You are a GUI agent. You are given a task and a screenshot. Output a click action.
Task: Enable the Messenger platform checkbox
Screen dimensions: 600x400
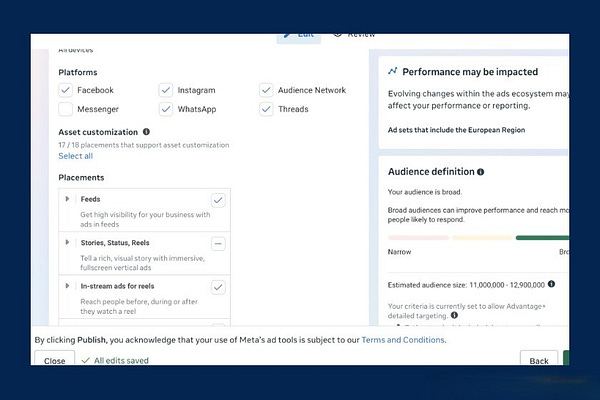[x=65, y=109]
